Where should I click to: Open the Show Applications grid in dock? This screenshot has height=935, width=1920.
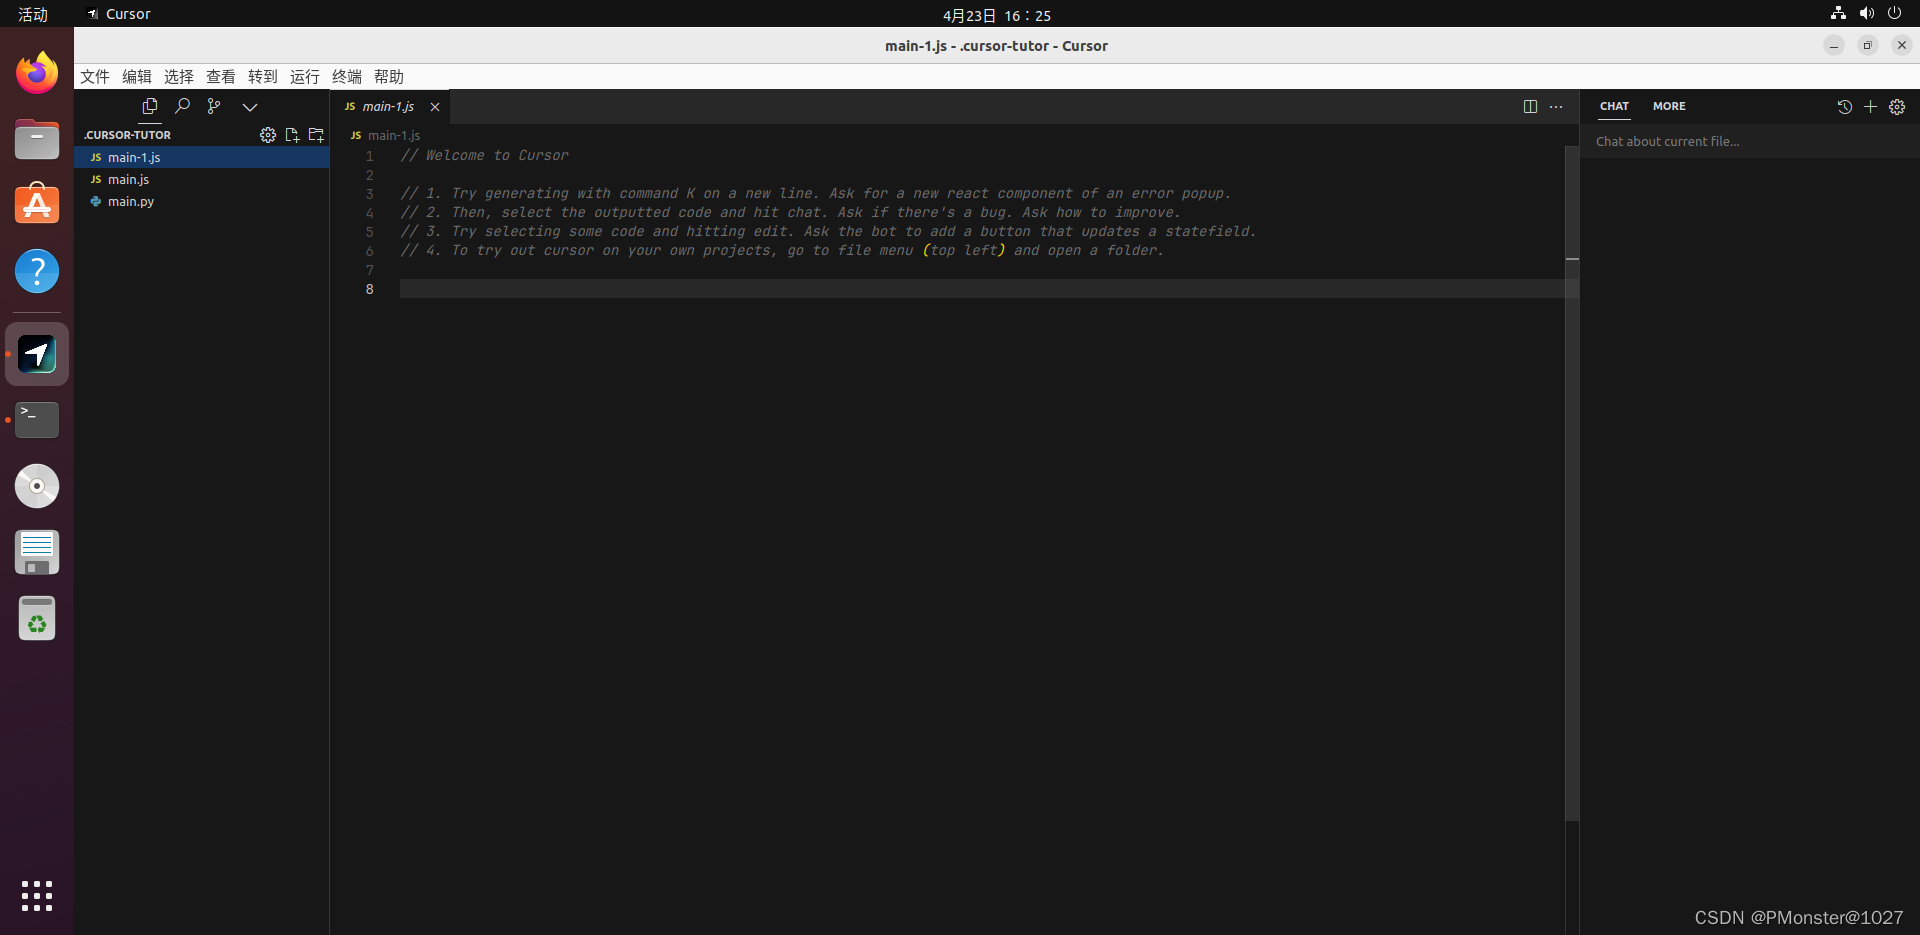point(36,896)
